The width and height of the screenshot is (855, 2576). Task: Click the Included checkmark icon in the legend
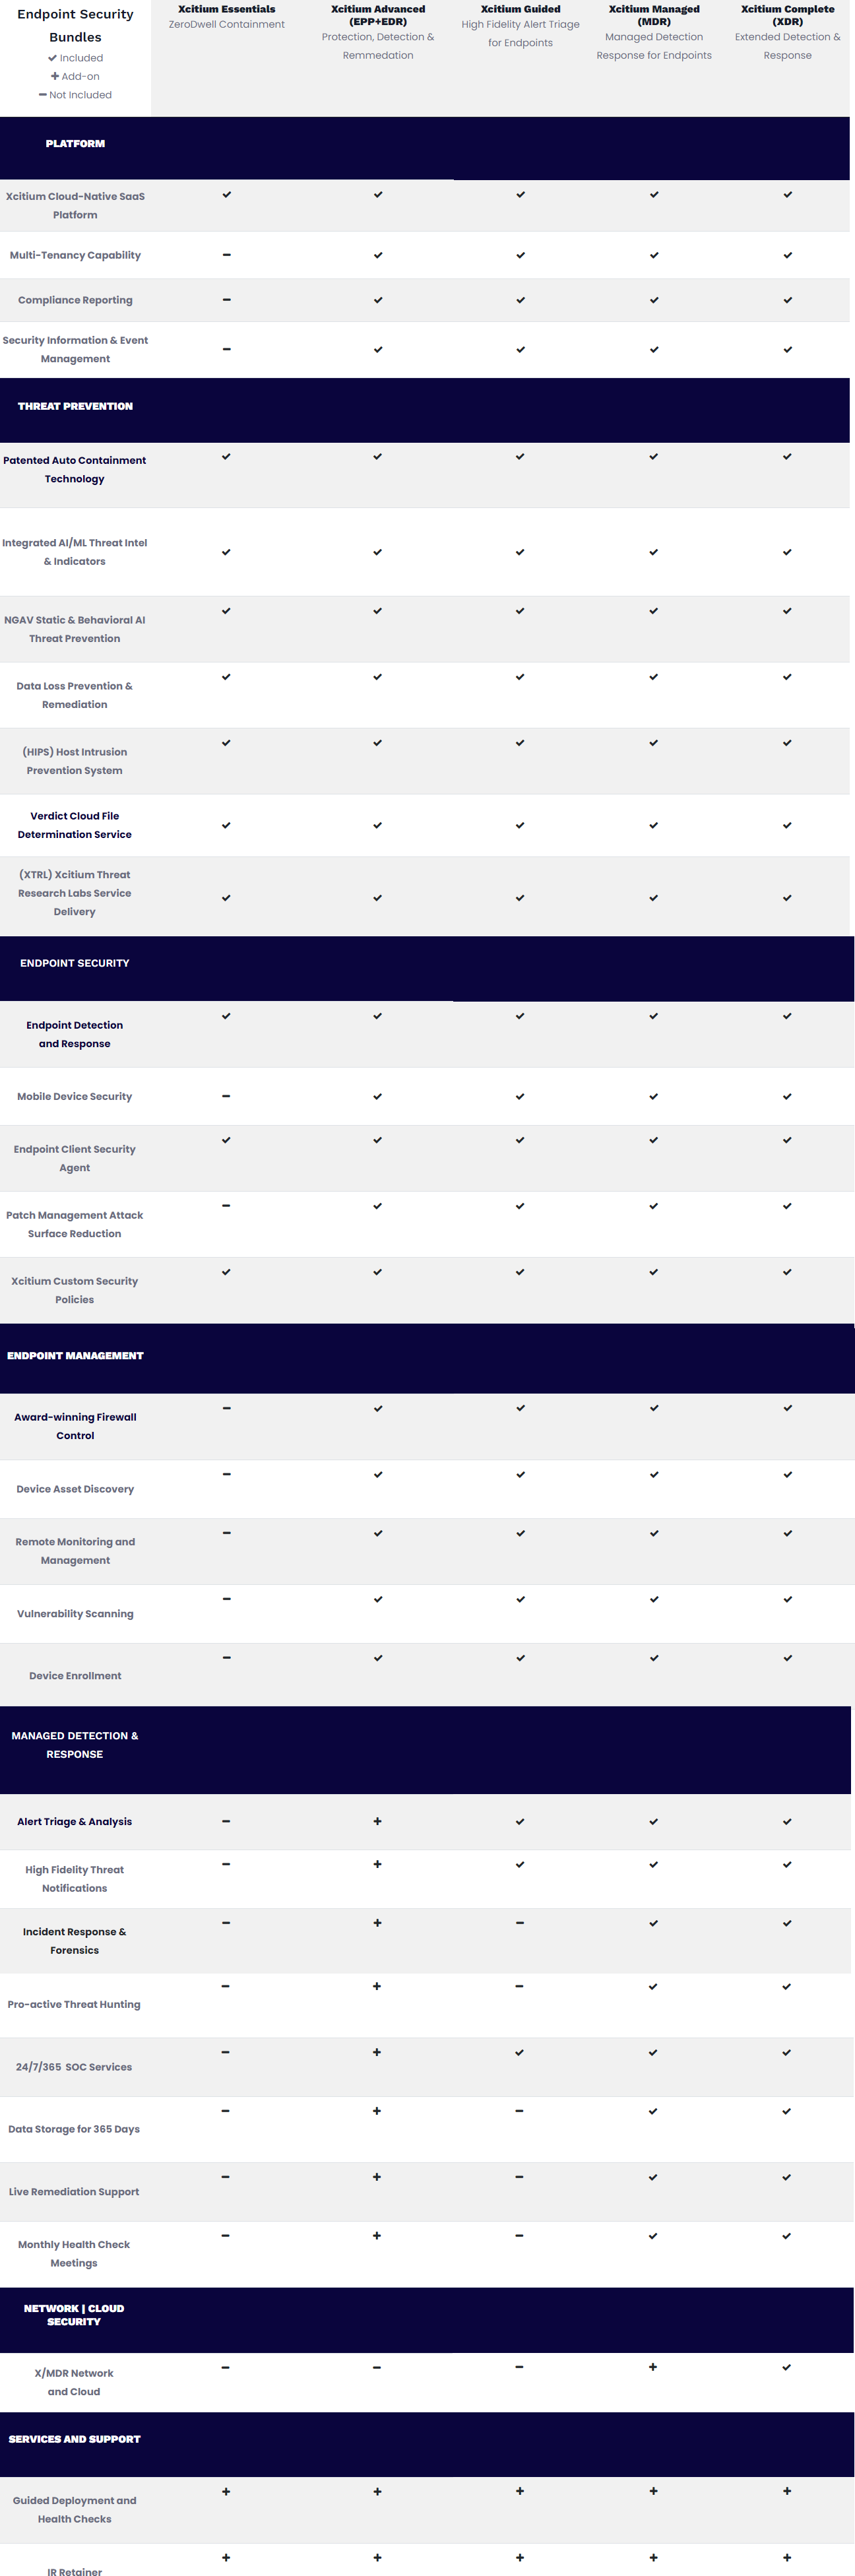tap(52, 58)
